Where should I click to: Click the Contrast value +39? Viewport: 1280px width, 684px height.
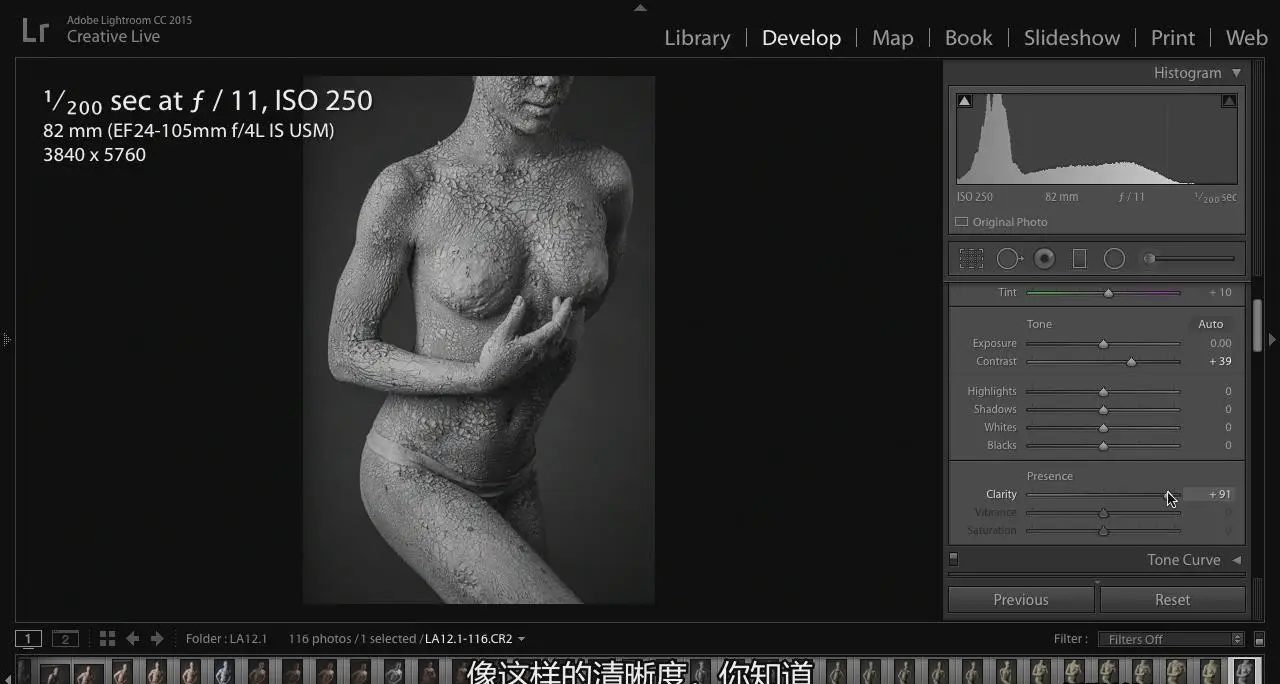point(1219,361)
